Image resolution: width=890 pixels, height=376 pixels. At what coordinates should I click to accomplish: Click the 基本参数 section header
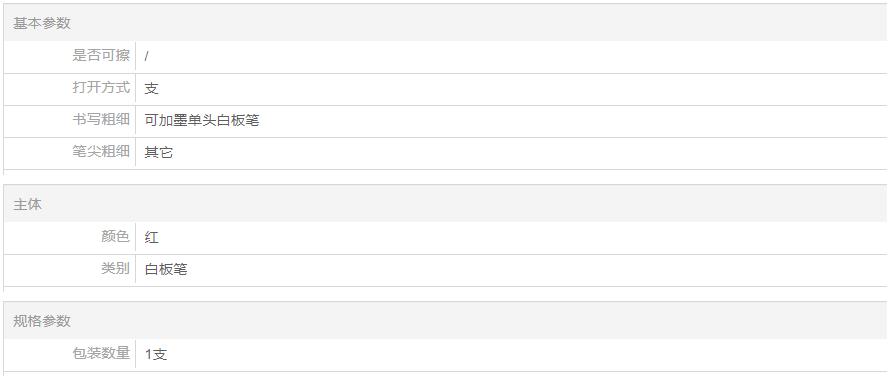click(x=42, y=23)
